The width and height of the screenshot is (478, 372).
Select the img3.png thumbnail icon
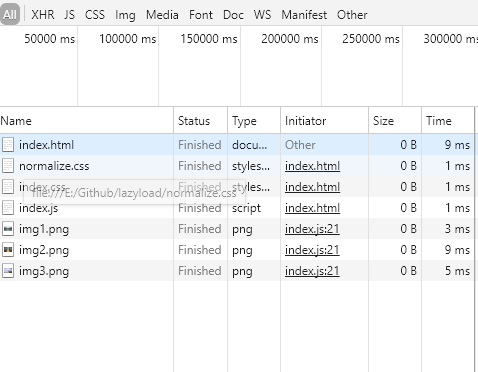[8, 271]
